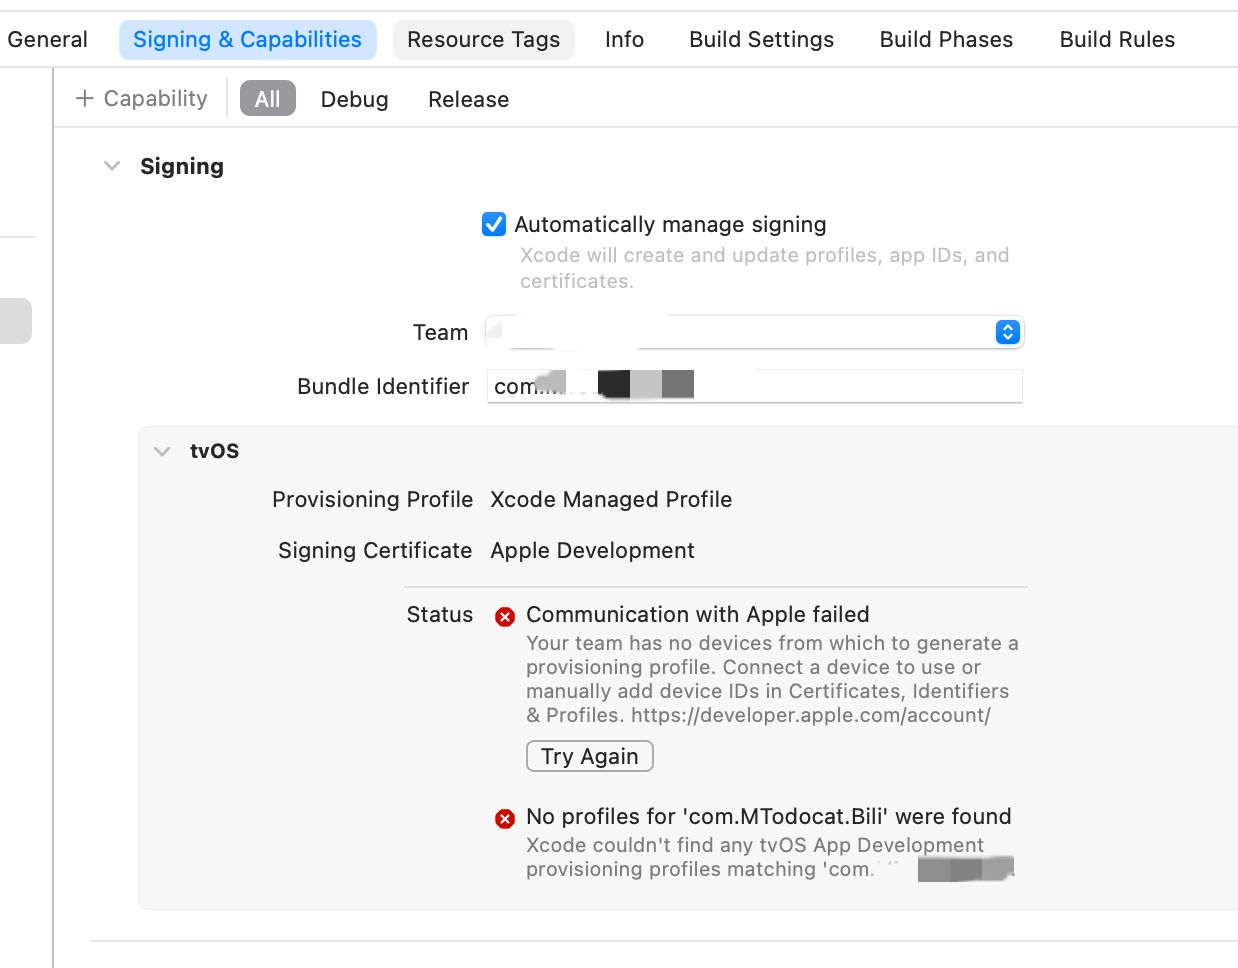Click the developer.apple.com account link
1238x968 pixels.
(x=810, y=715)
